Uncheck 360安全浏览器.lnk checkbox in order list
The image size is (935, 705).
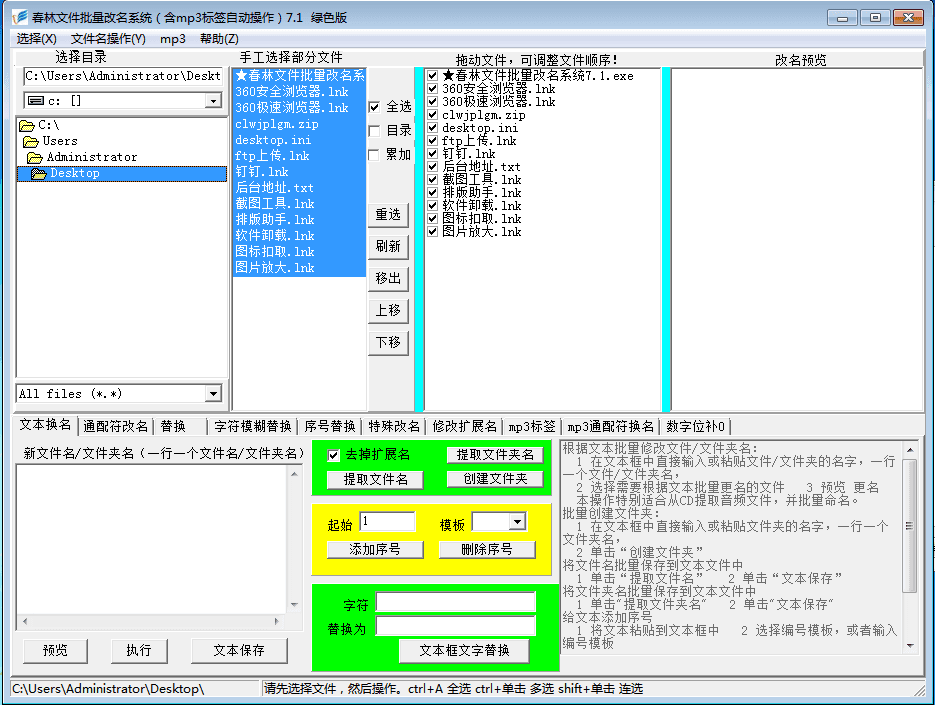[x=433, y=89]
